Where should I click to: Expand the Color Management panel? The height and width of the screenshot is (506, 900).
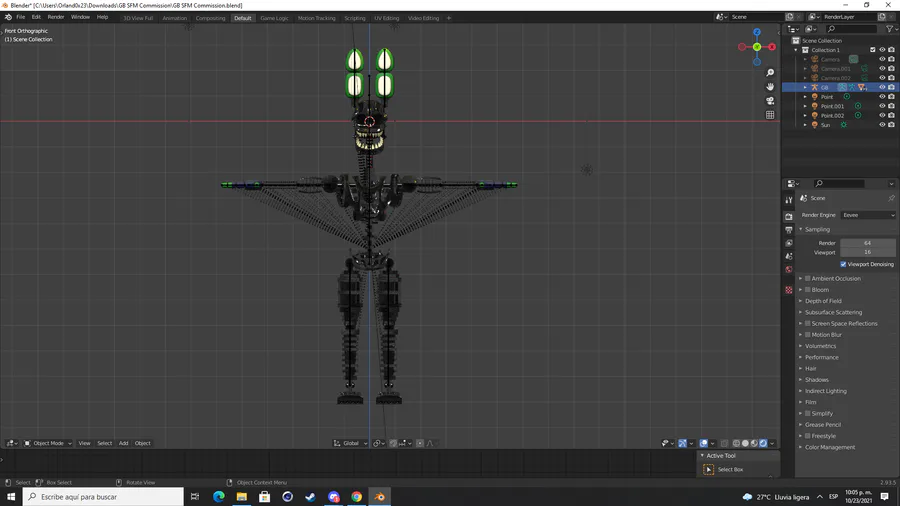pyautogui.click(x=801, y=447)
